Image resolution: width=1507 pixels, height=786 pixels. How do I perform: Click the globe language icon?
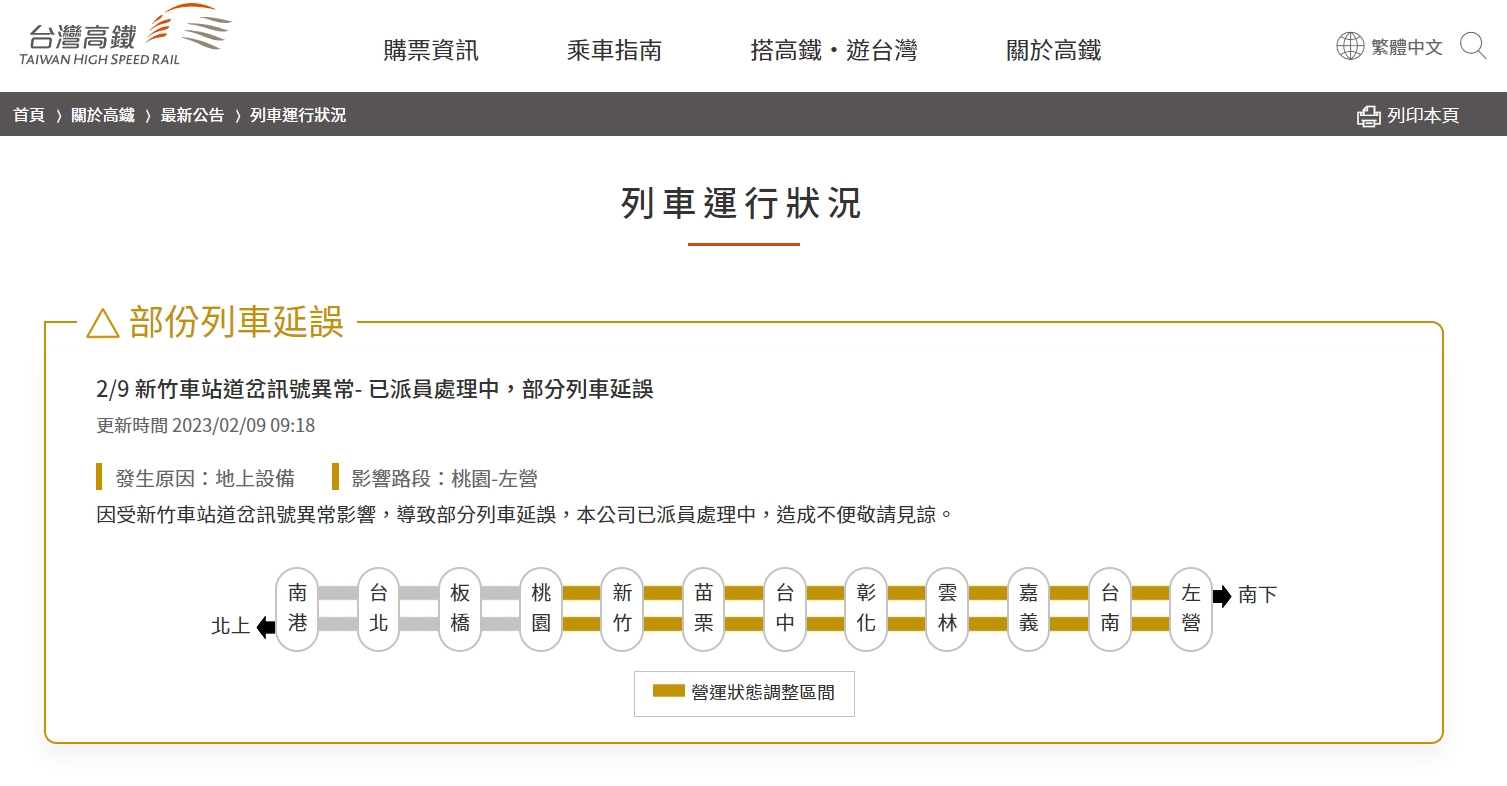[1350, 46]
